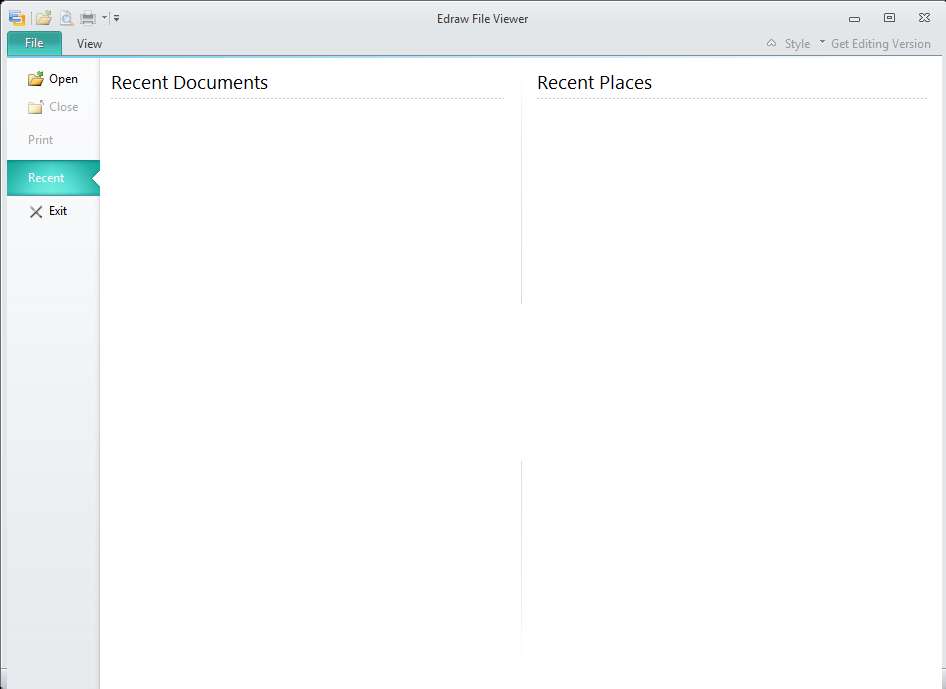The image size is (946, 689).
Task: Choose Open in the File menu
Action: [x=53, y=79]
